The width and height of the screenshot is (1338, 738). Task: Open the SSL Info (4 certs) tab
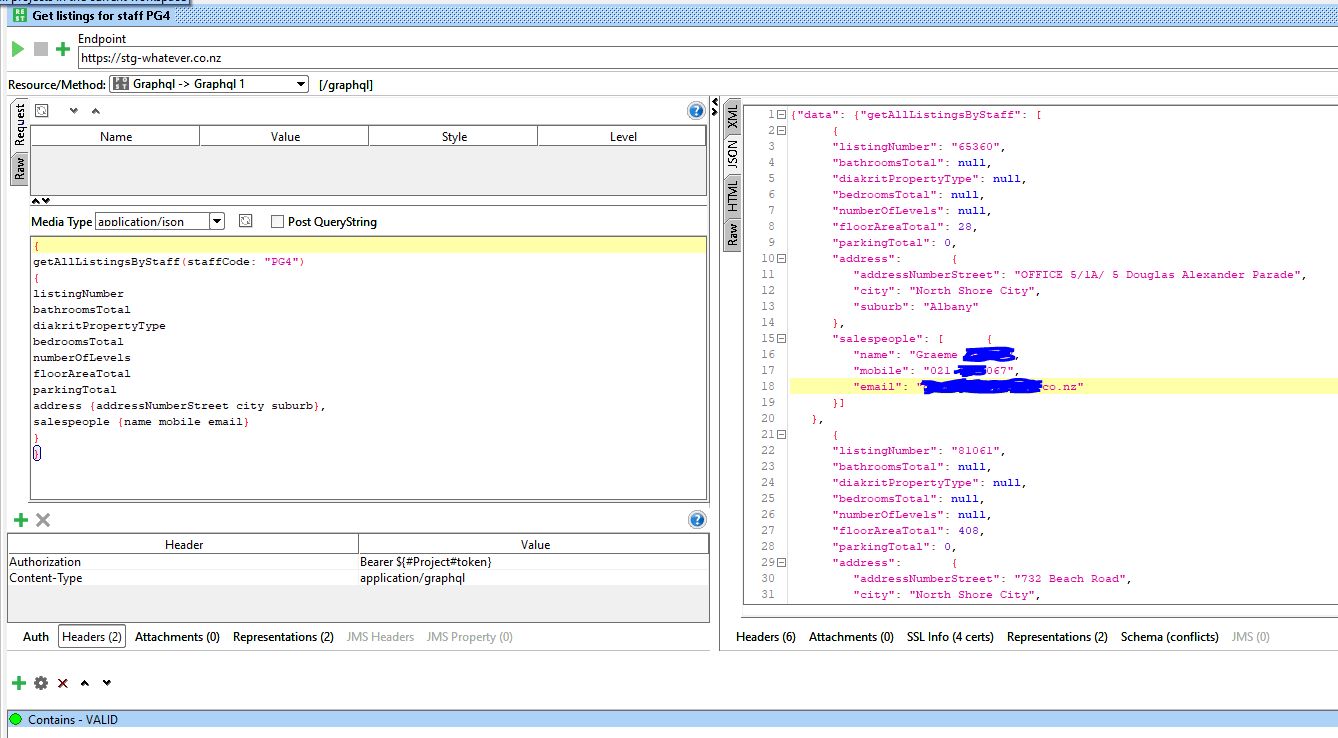point(950,637)
